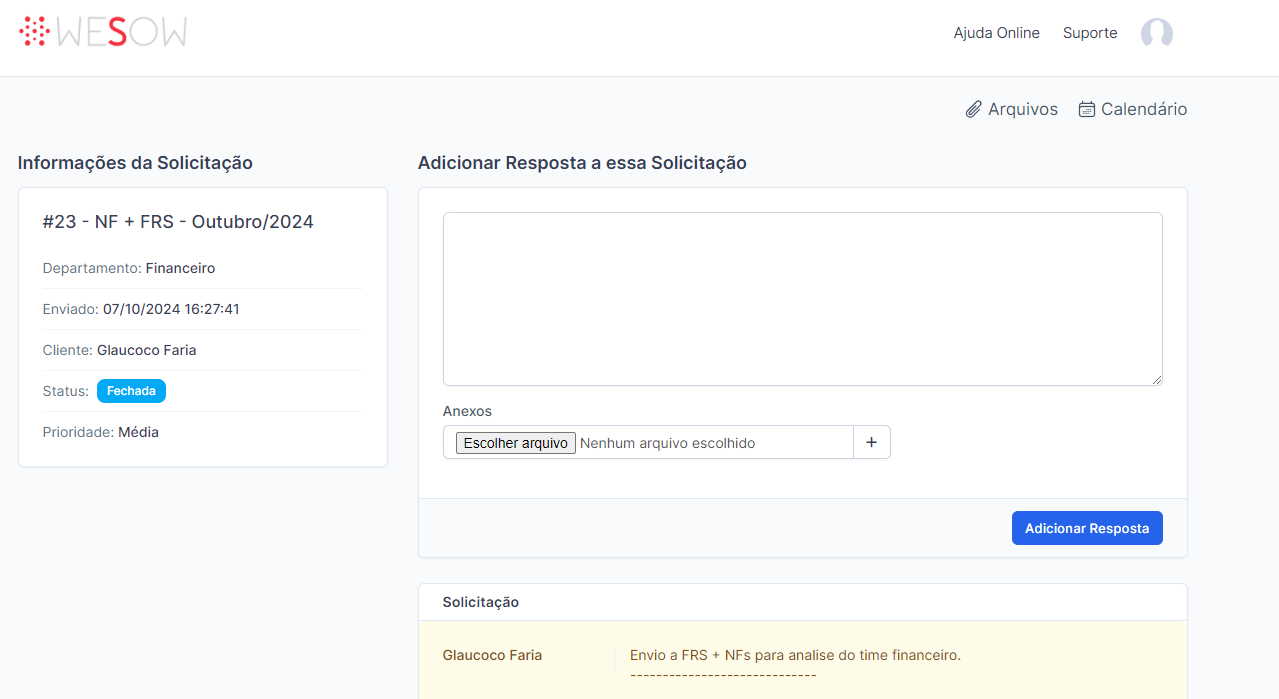Click the author name Glaucoco Faria in message

(492, 655)
